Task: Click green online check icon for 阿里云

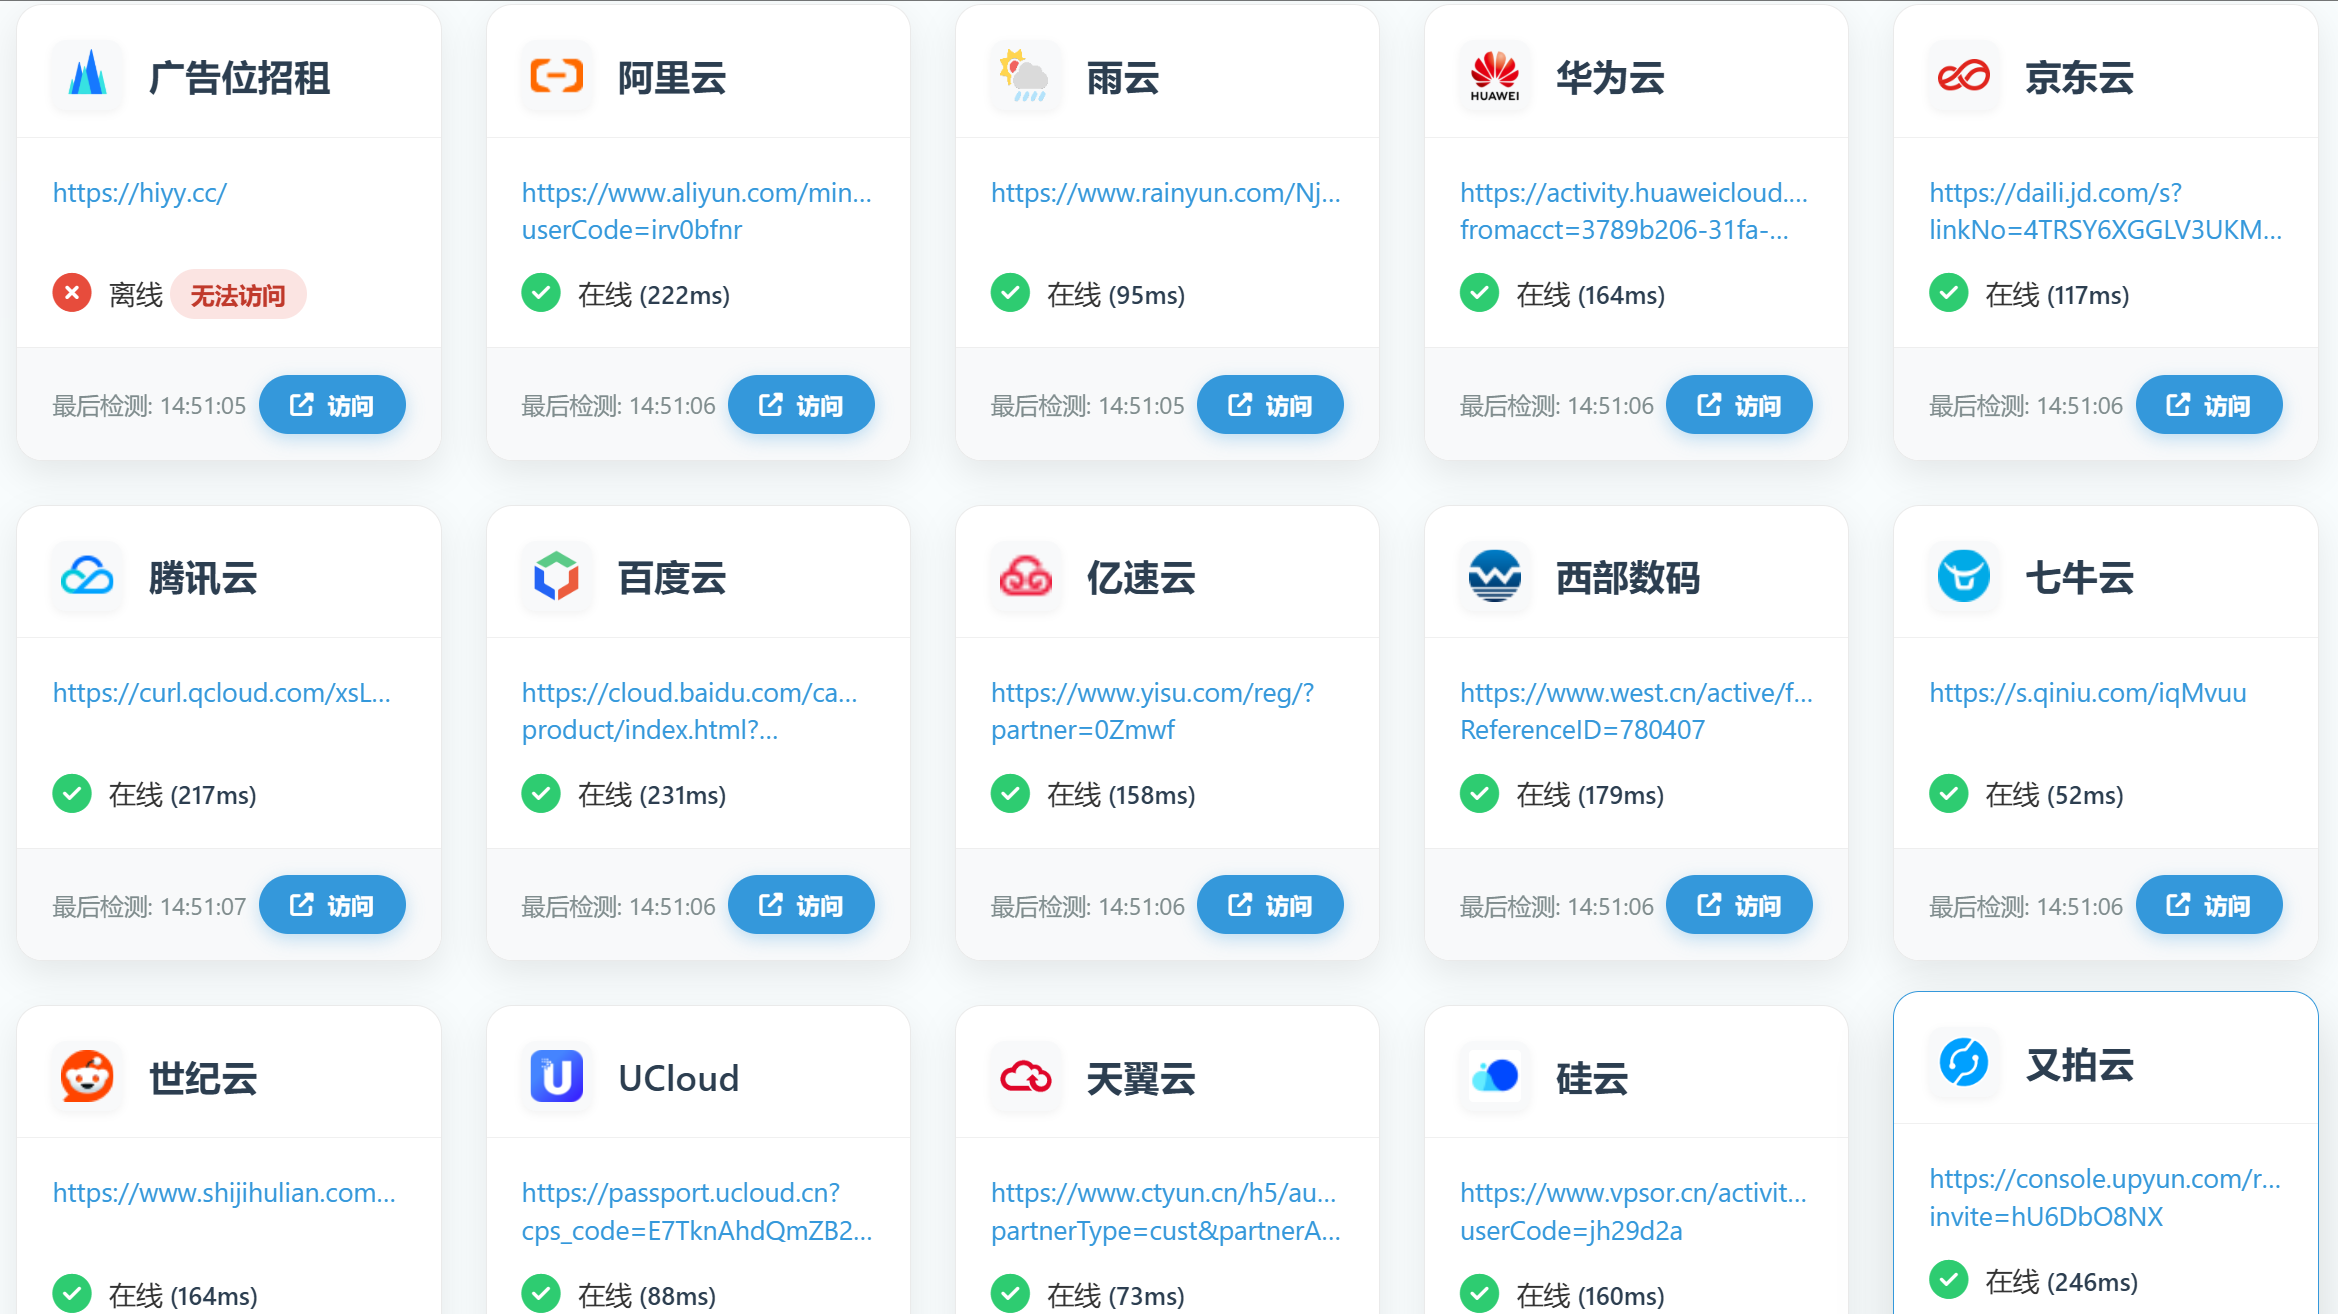Action: pyautogui.click(x=541, y=294)
